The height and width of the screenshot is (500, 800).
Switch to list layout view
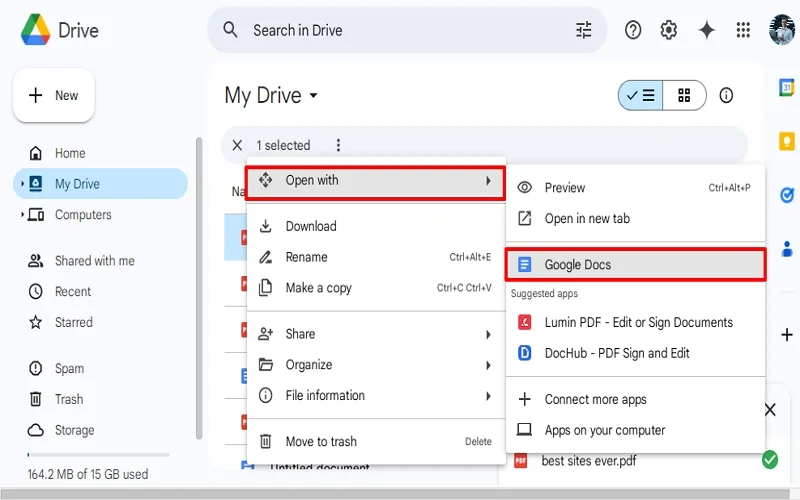(x=641, y=95)
